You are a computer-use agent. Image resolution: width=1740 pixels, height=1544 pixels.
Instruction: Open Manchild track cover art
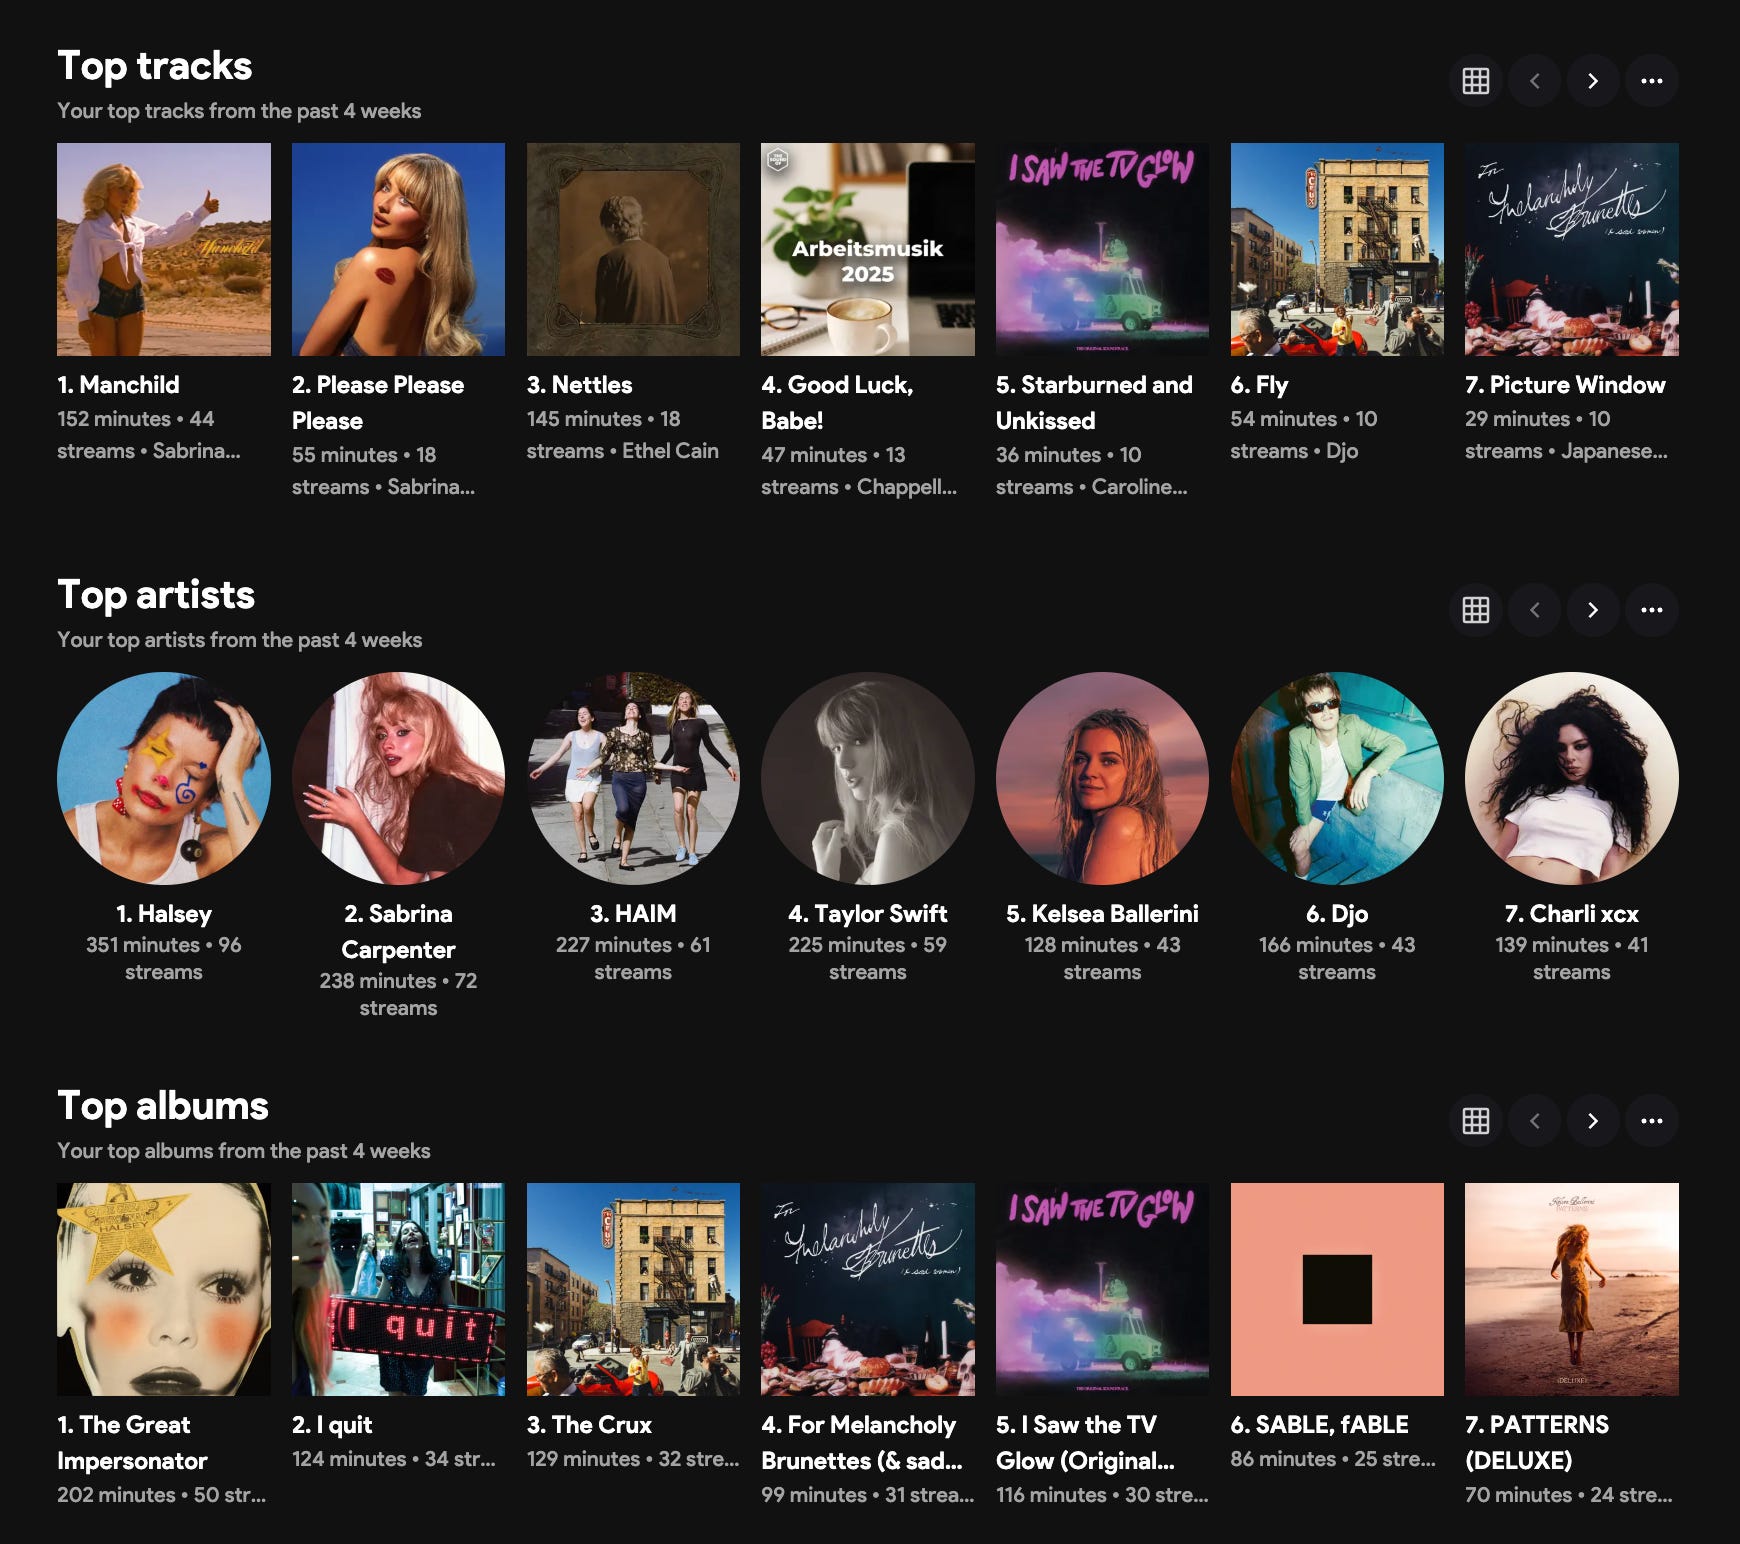coord(164,249)
